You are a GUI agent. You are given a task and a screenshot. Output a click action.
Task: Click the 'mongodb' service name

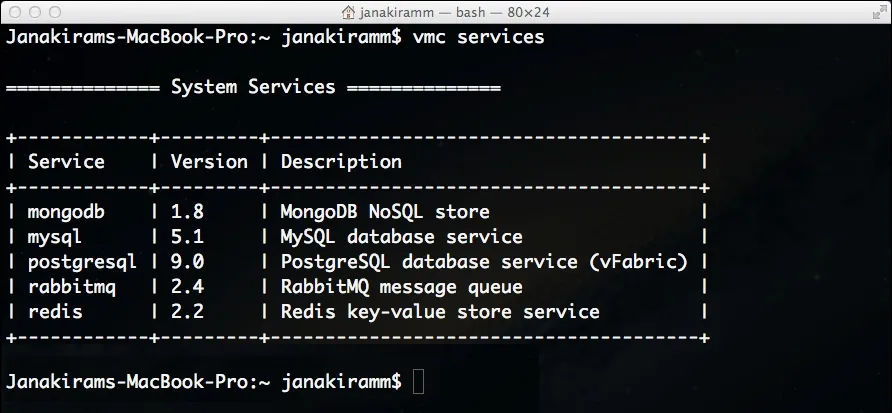[x=66, y=212]
